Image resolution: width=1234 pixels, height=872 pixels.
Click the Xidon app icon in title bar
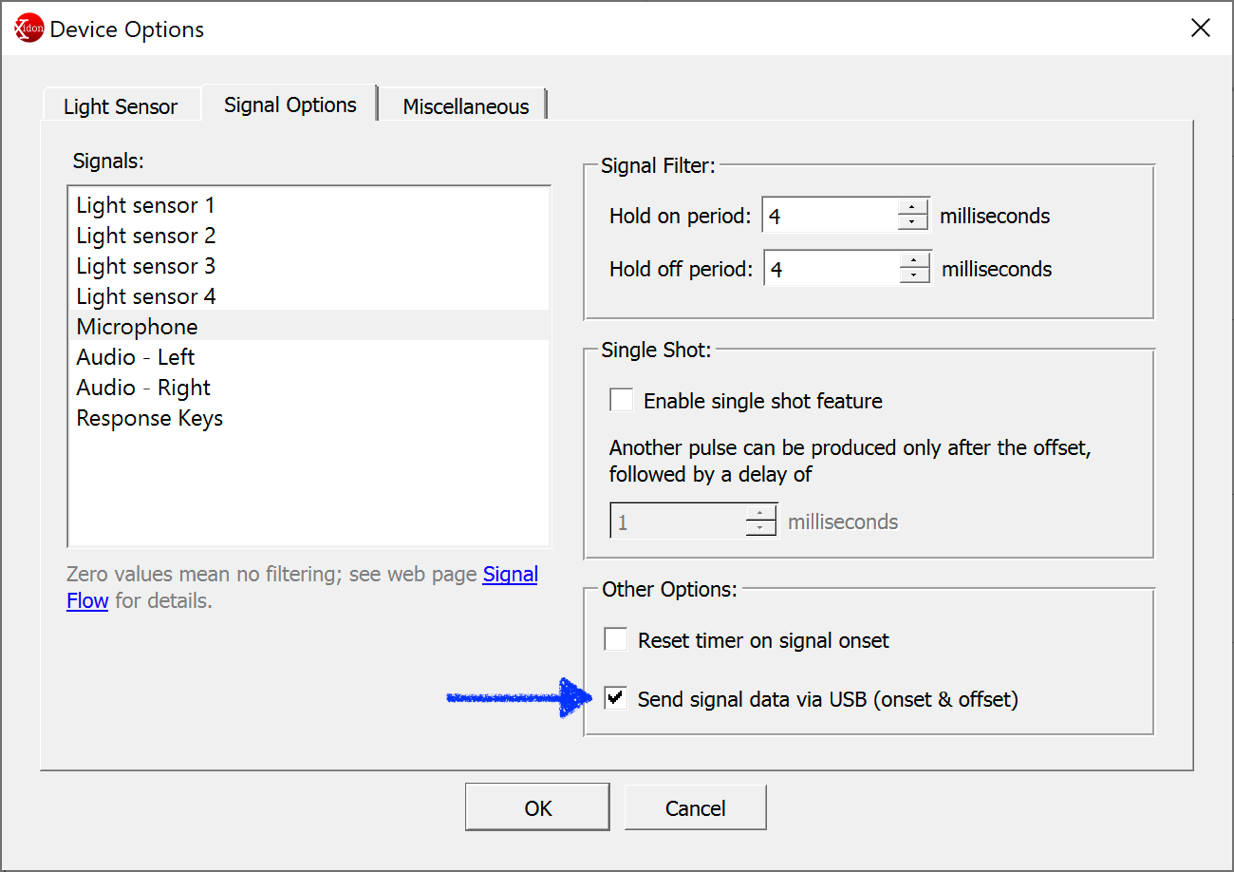(29, 29)
